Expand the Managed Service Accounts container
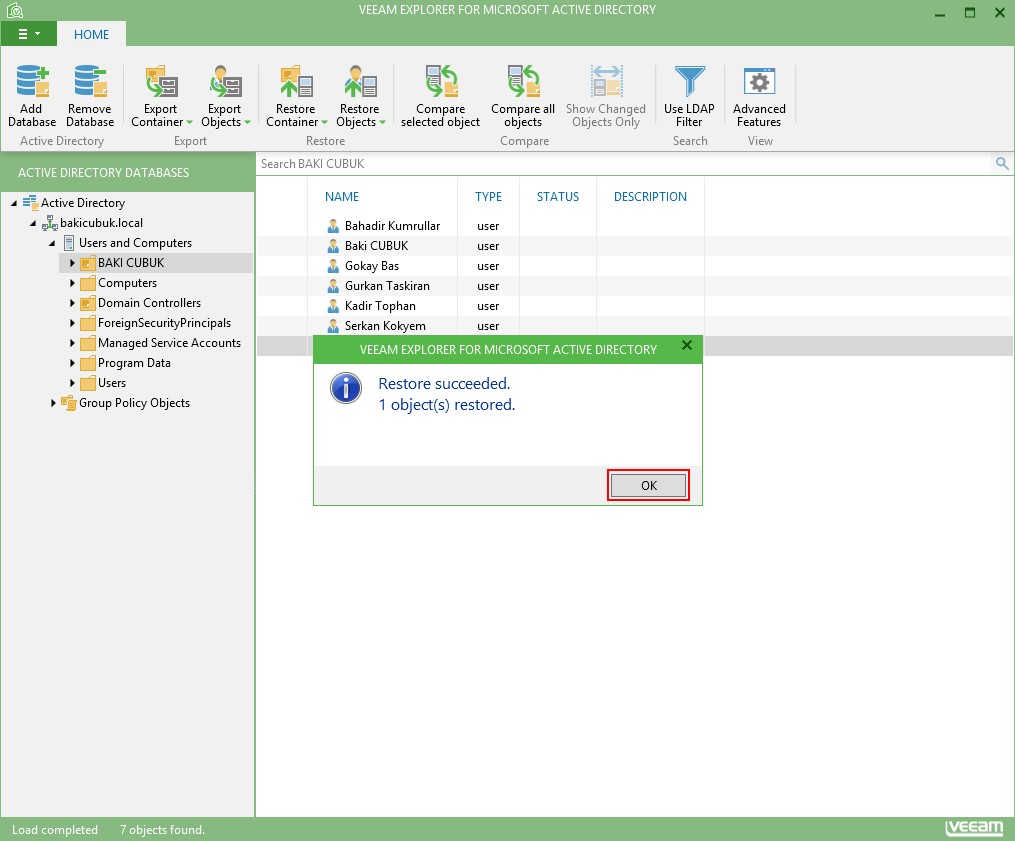This screenshot has width=1015, height=841. 72,343
